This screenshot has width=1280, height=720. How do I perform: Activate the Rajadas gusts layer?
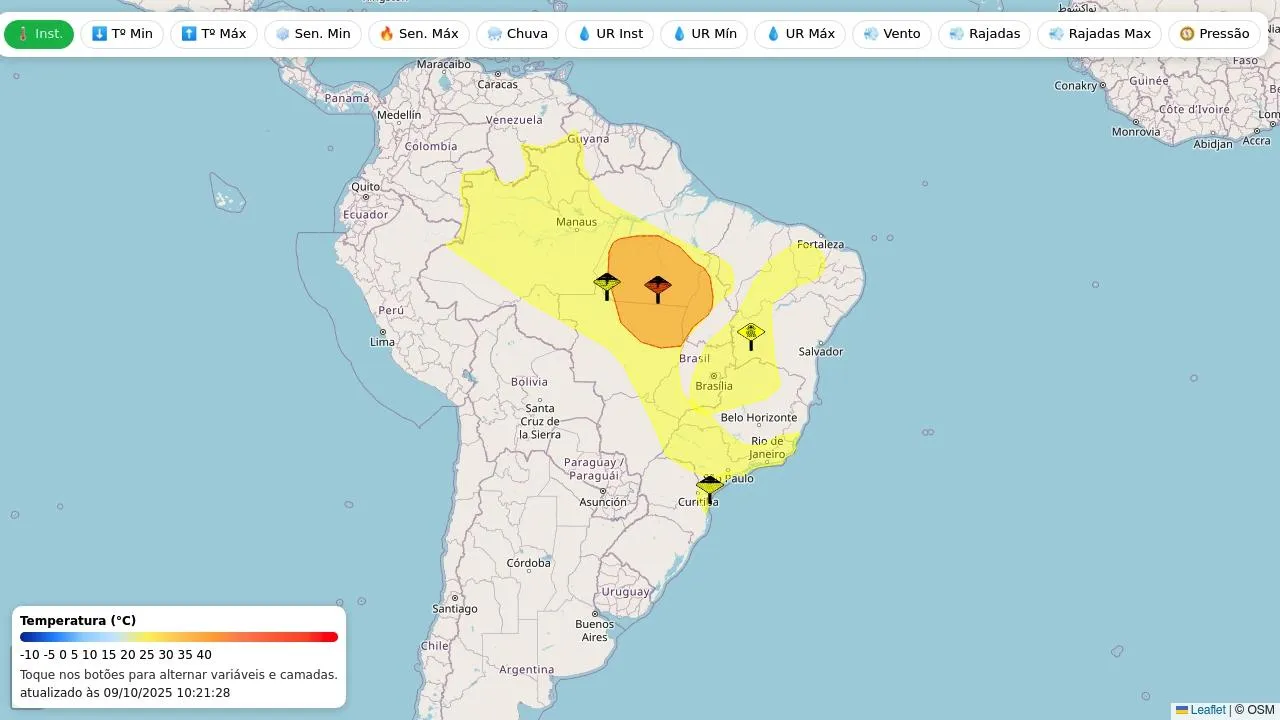[984, 34]
